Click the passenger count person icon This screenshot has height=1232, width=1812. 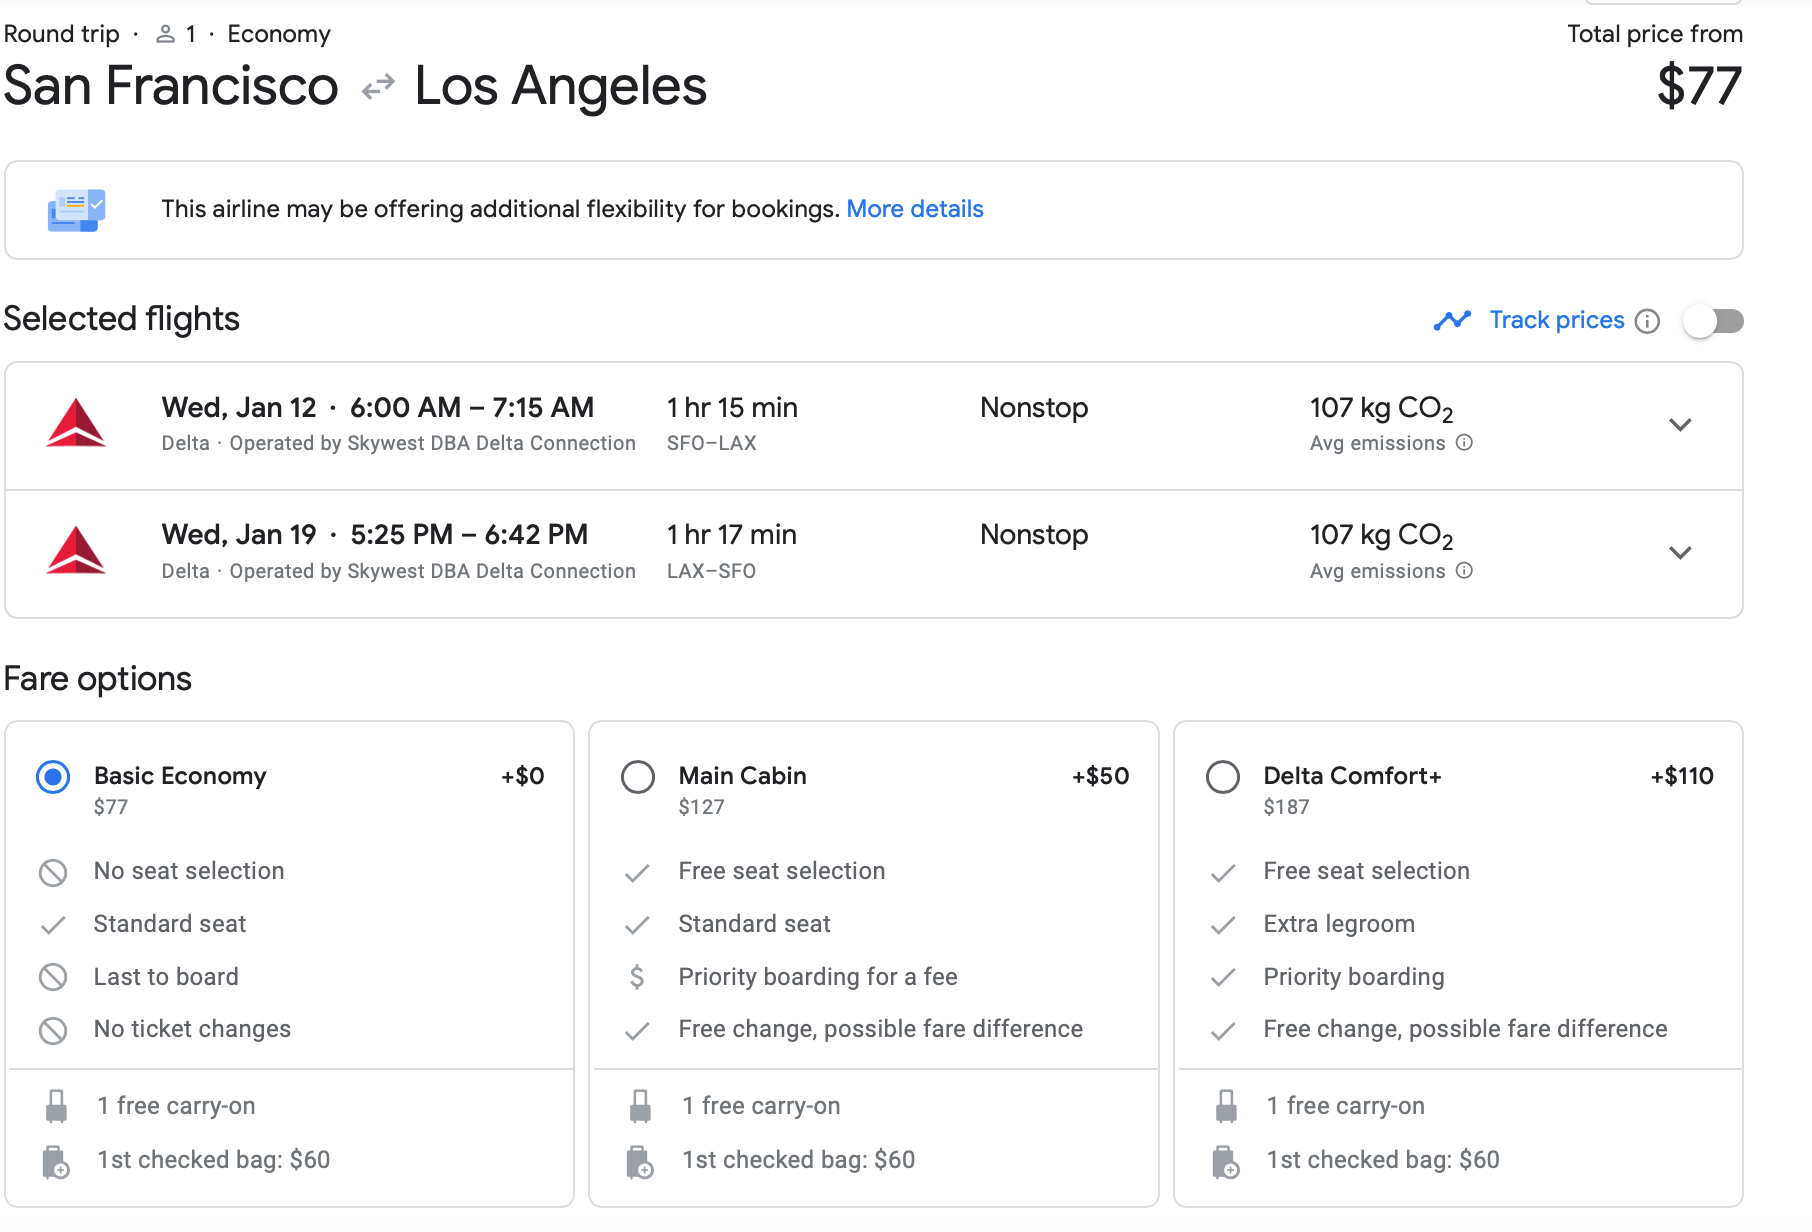pyautogui.click(x=165, y=35)
